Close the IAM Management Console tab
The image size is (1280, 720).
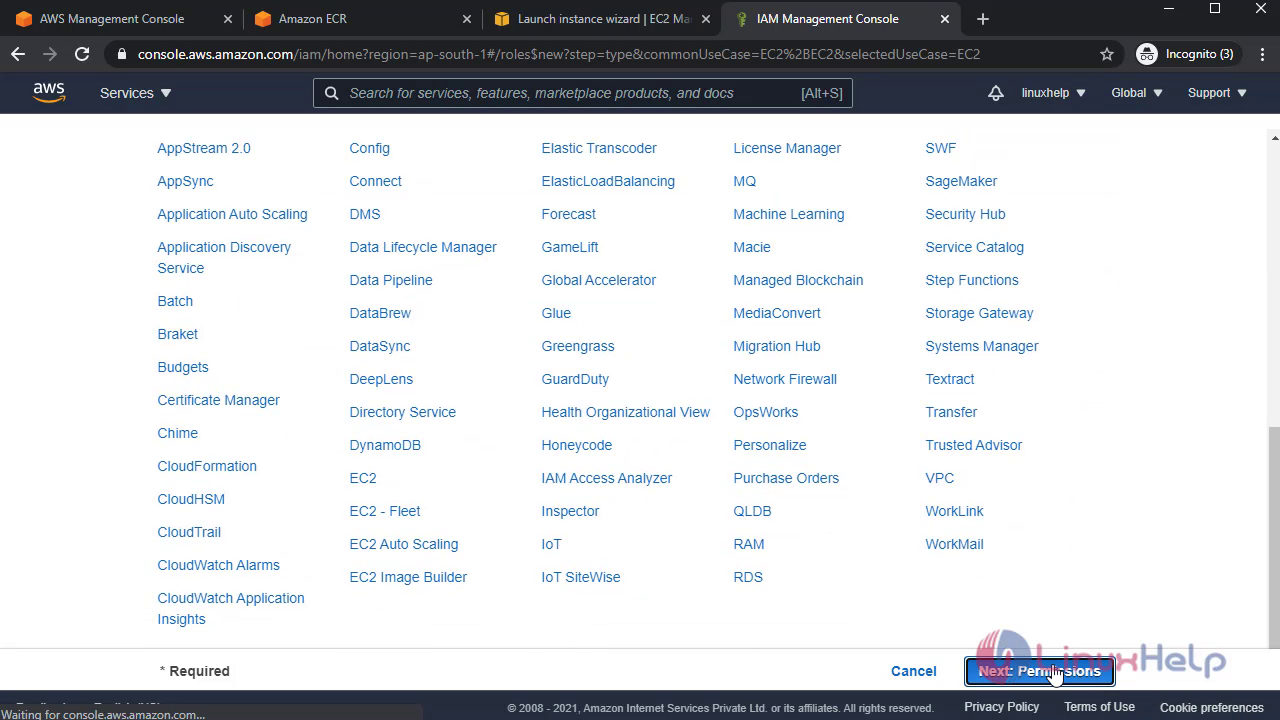(945, 19)
